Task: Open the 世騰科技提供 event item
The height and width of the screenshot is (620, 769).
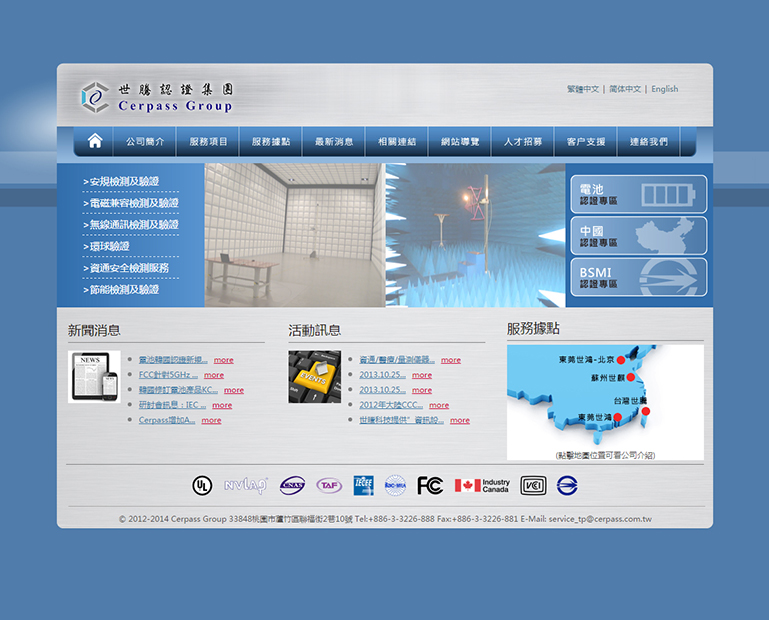Action: point(401,420)
